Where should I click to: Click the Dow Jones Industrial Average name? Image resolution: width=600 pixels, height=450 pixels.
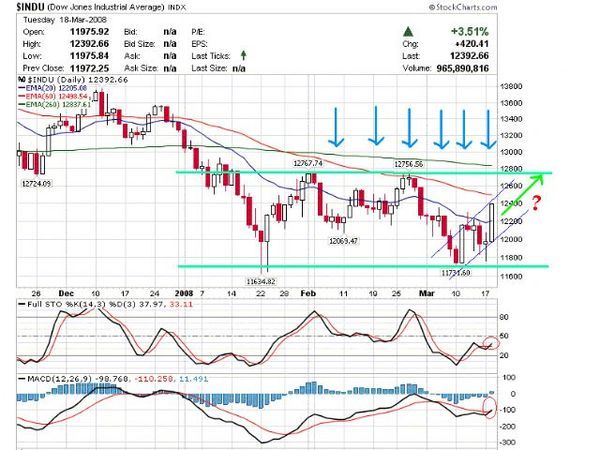106,7
